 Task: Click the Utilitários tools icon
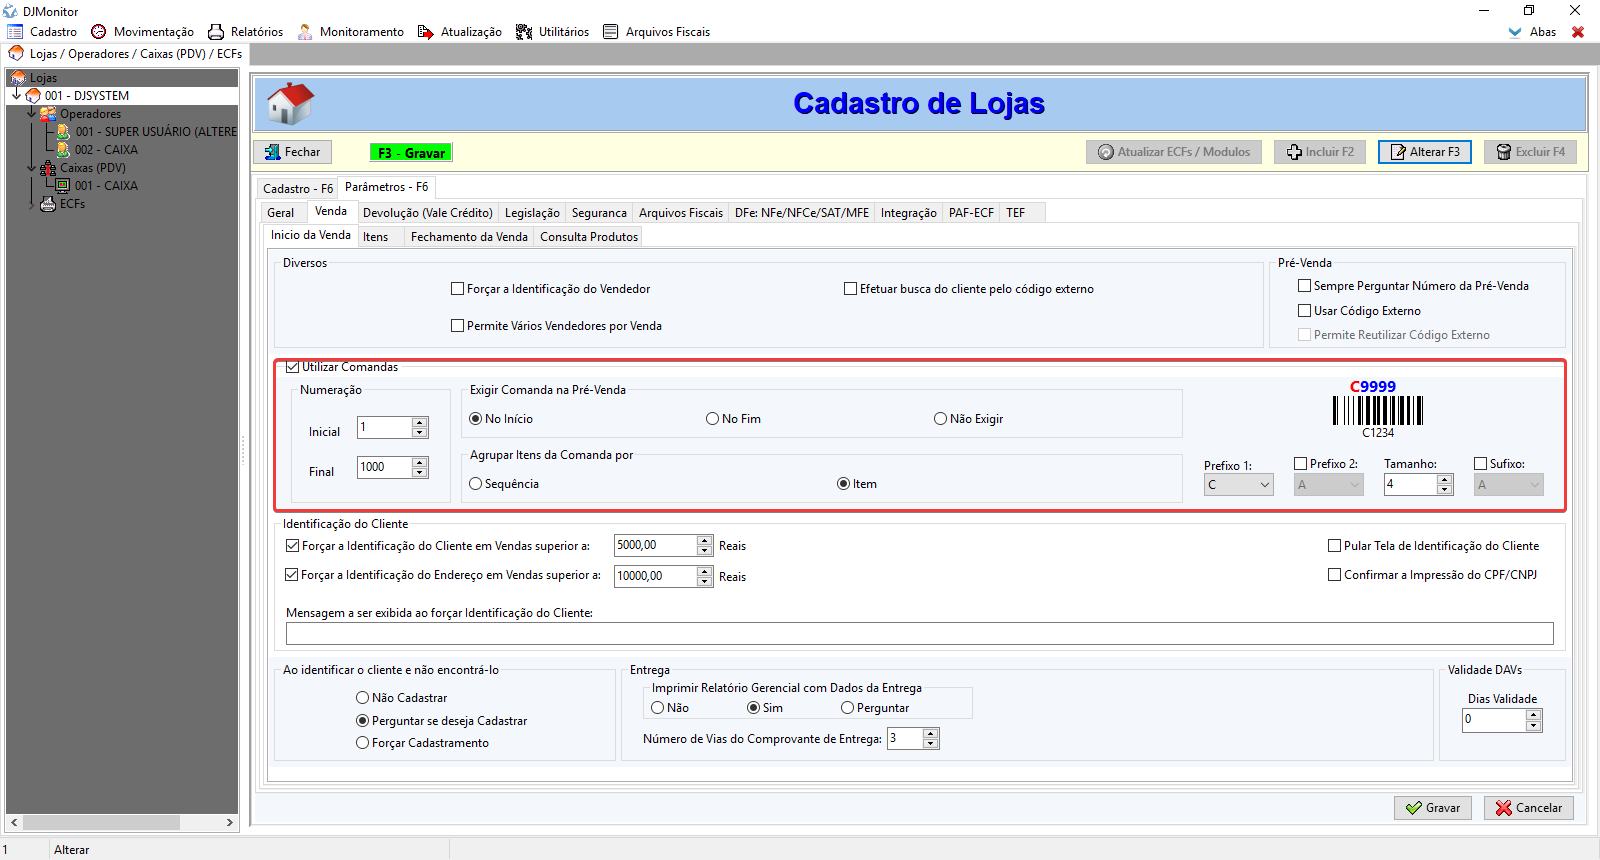tap(524, 32)
